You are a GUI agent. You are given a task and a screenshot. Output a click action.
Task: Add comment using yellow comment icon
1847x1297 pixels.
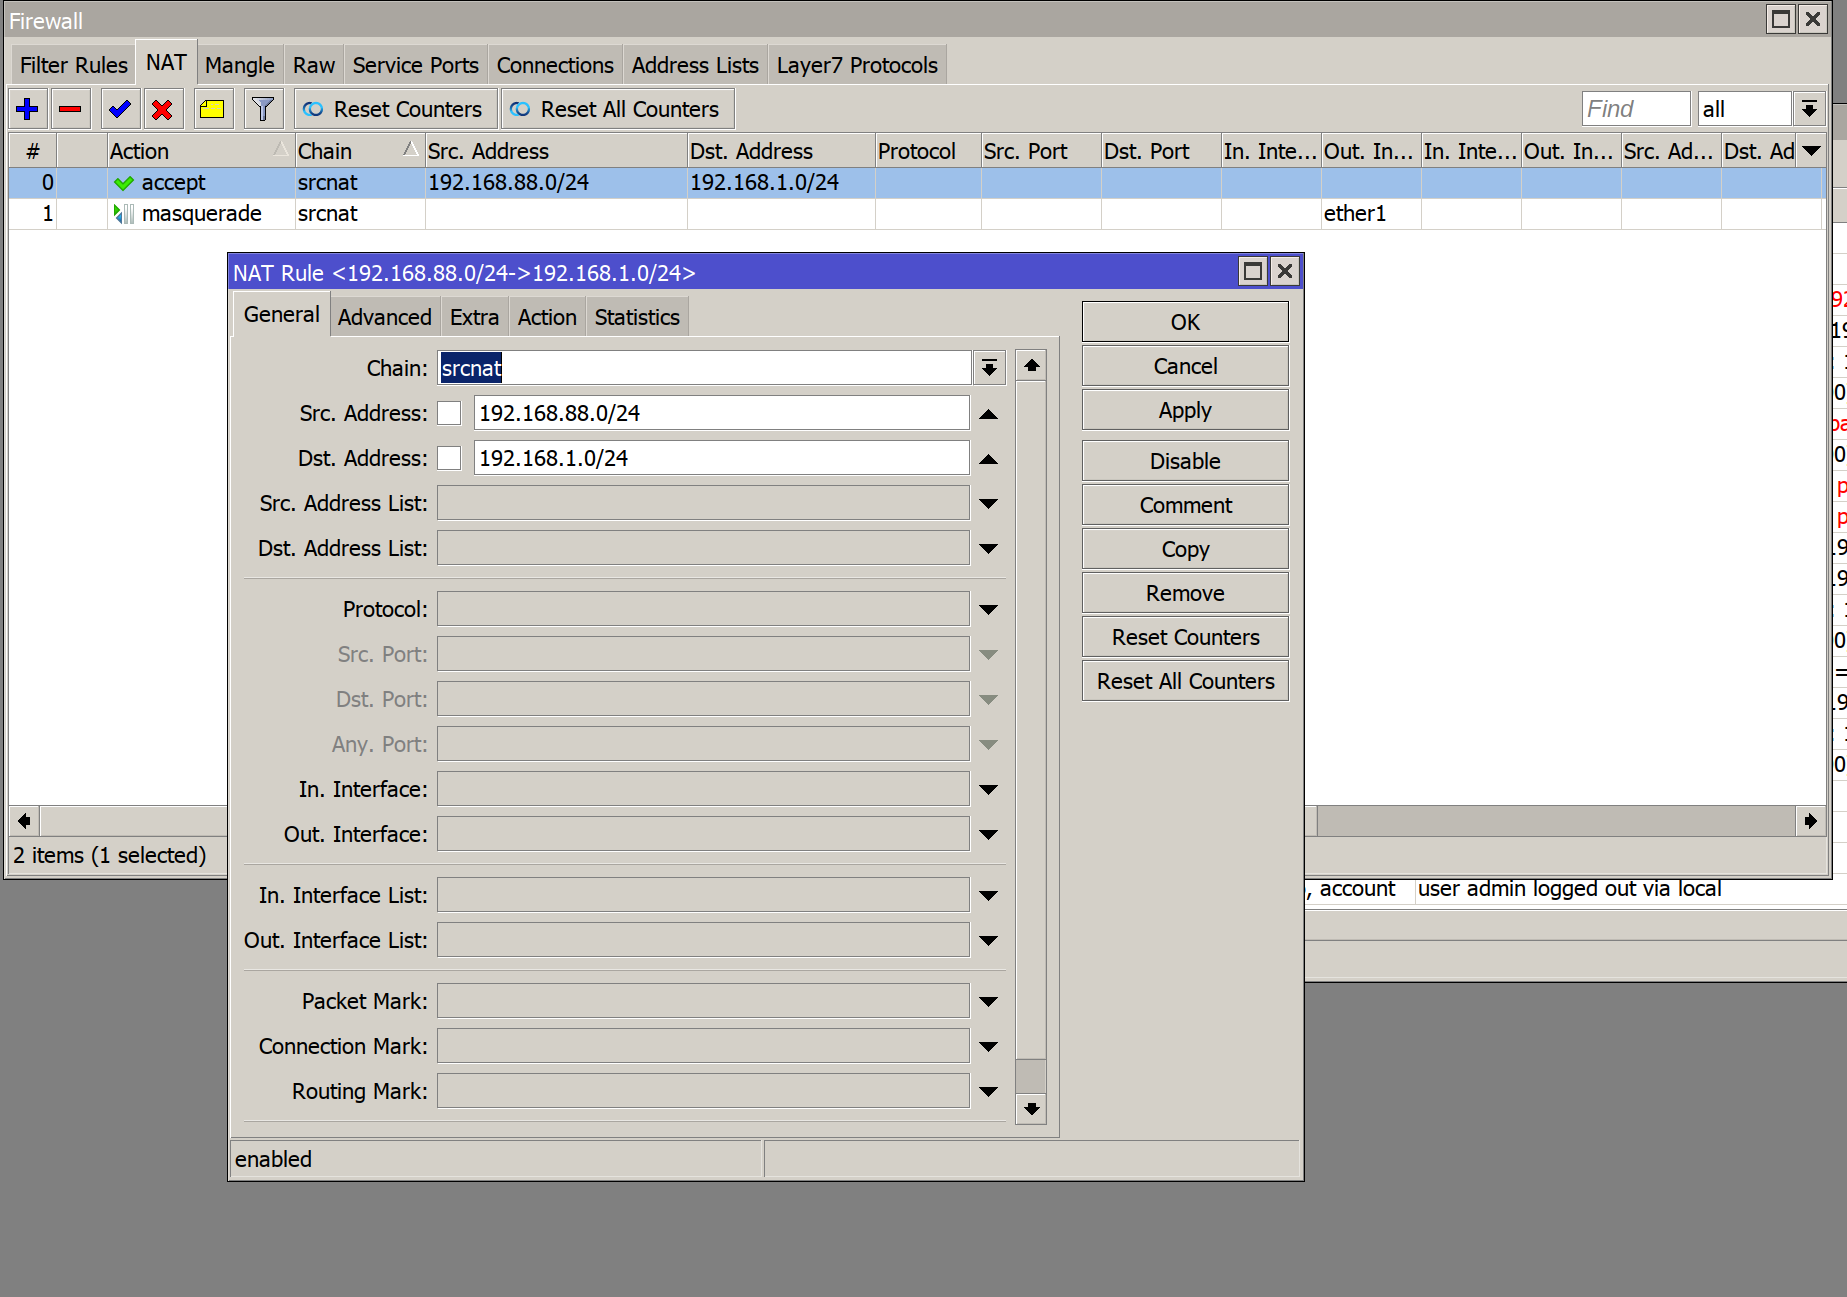click(x=212, y=108)
